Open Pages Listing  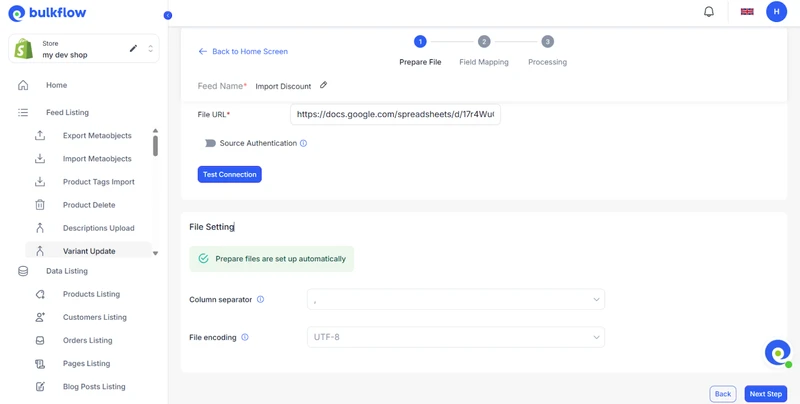(86, 364)
